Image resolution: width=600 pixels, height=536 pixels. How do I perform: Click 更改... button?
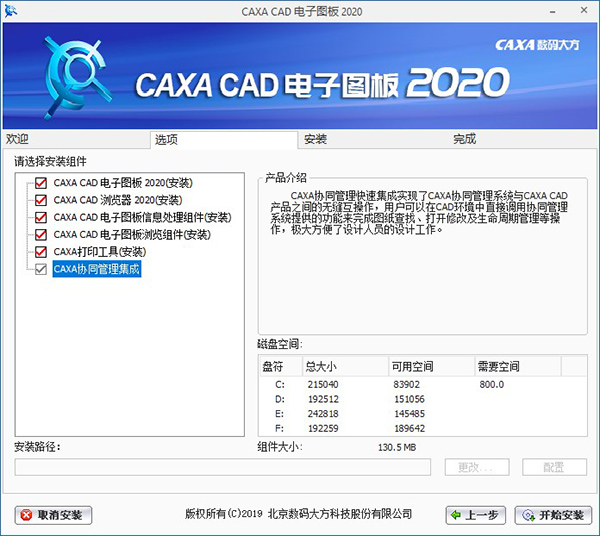coord(477,467)
